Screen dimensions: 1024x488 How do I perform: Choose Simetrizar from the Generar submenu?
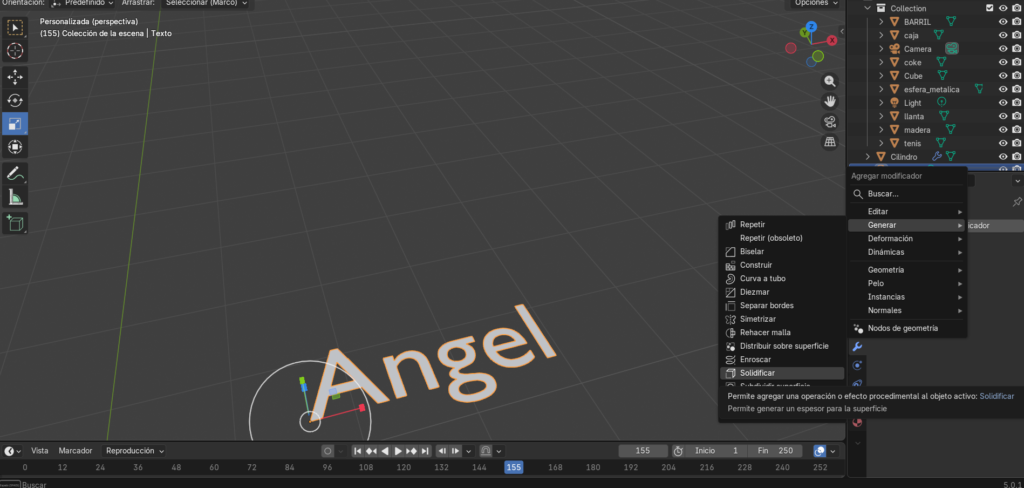[758, 319]
